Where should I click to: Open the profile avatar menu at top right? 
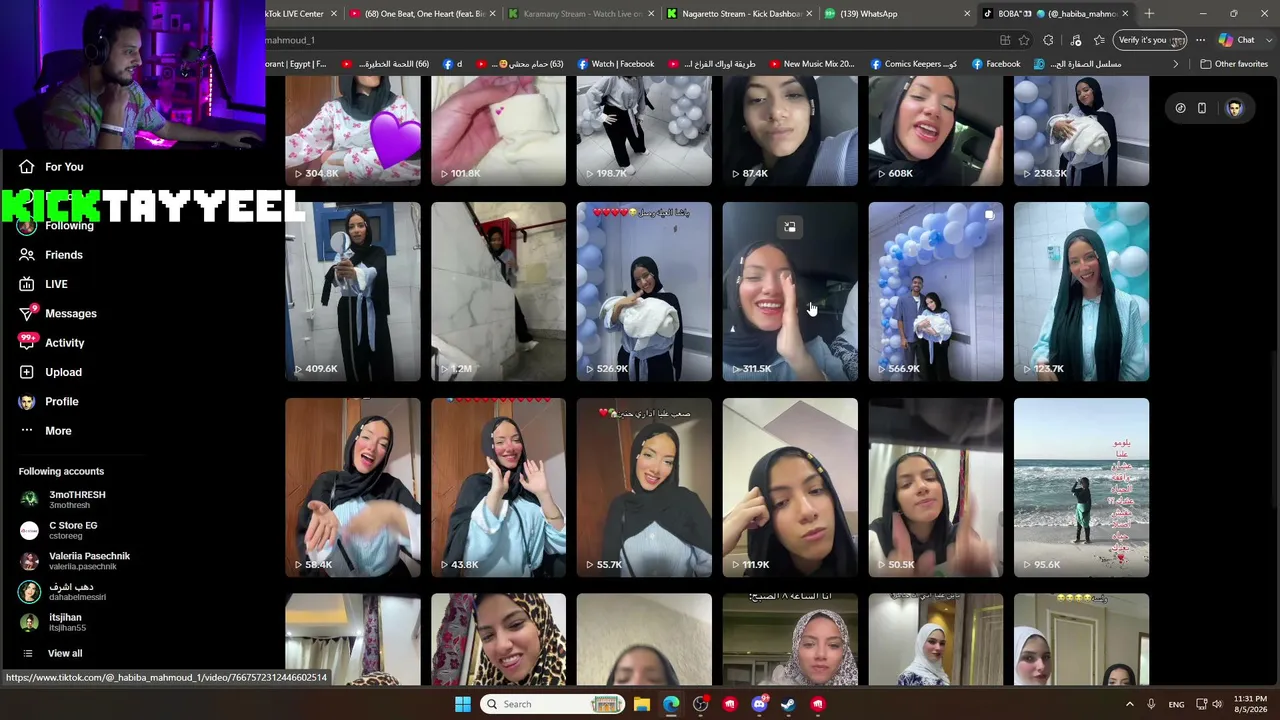(x=1234, y=108)
